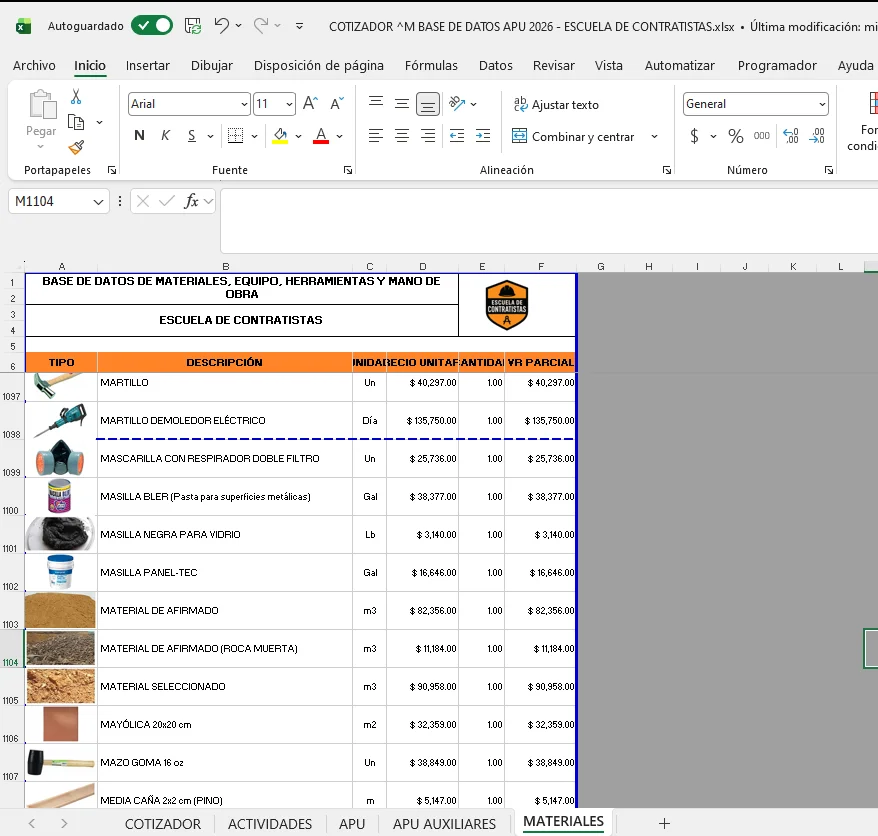This screenshot has width=878, height=836.
Task: Click the Cut scissors icon
Action: [x=76, y=97]
